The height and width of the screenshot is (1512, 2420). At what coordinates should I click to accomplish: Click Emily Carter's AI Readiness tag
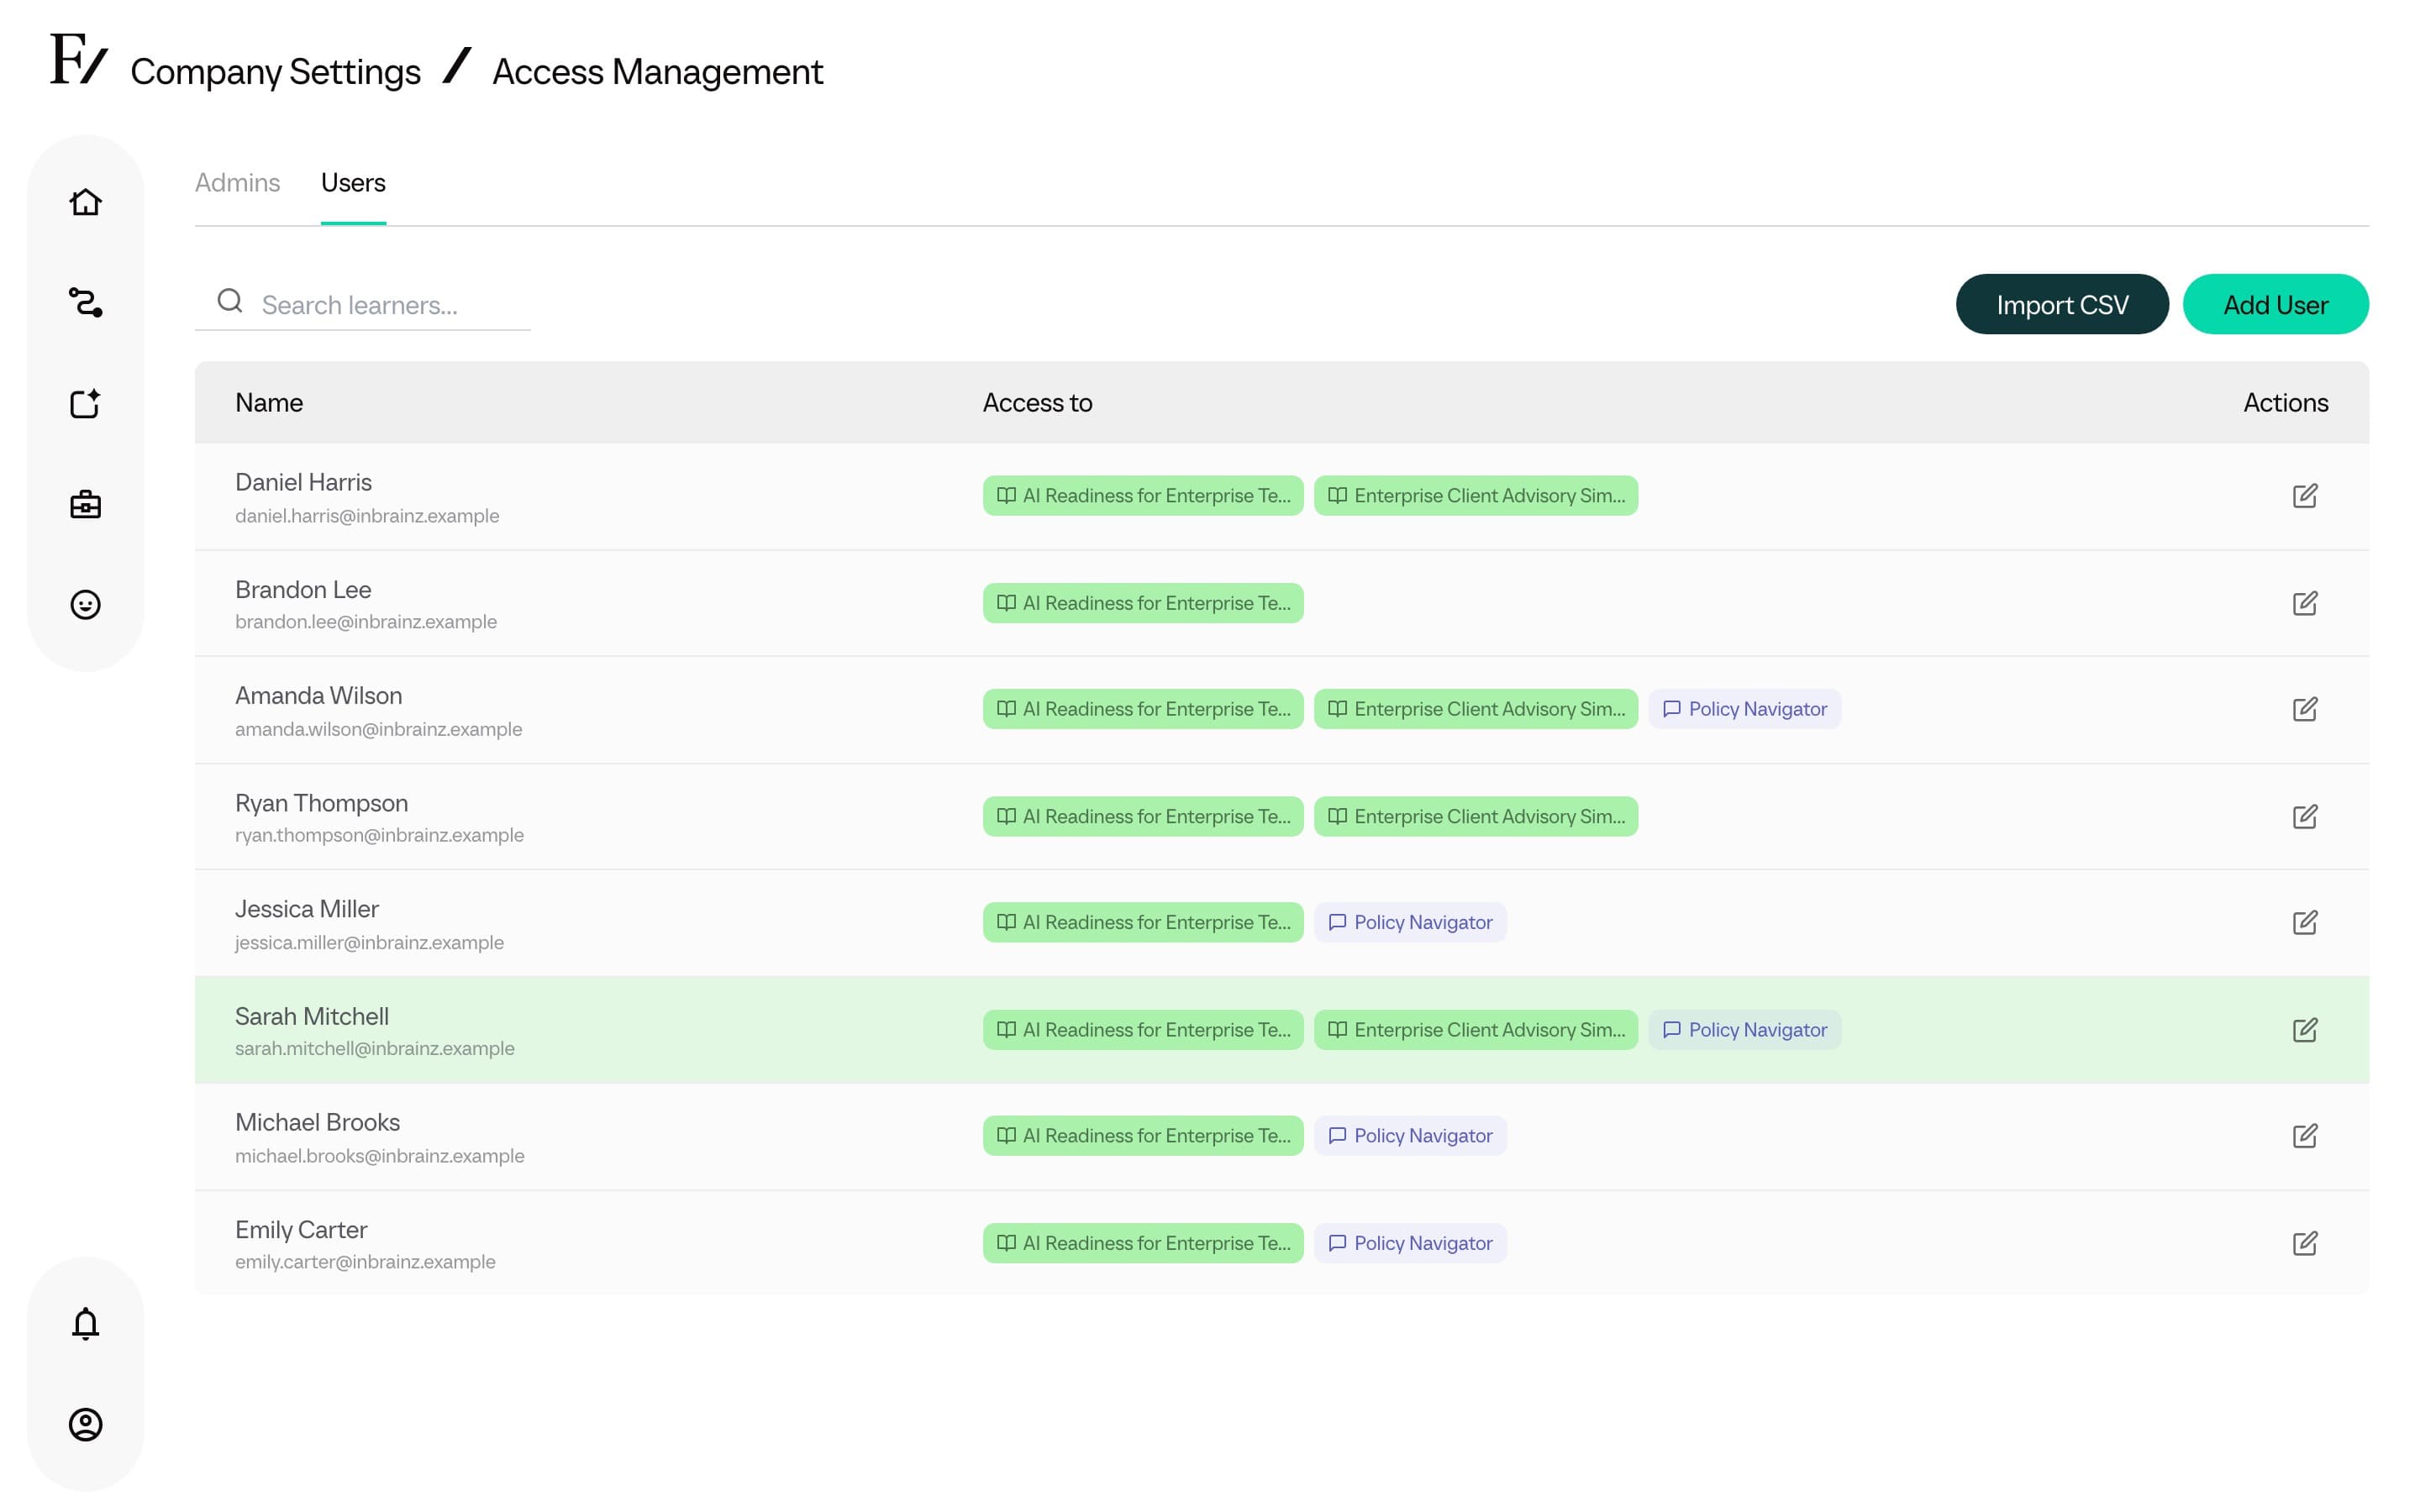pyautogui.click(x=1142, y=1243)
